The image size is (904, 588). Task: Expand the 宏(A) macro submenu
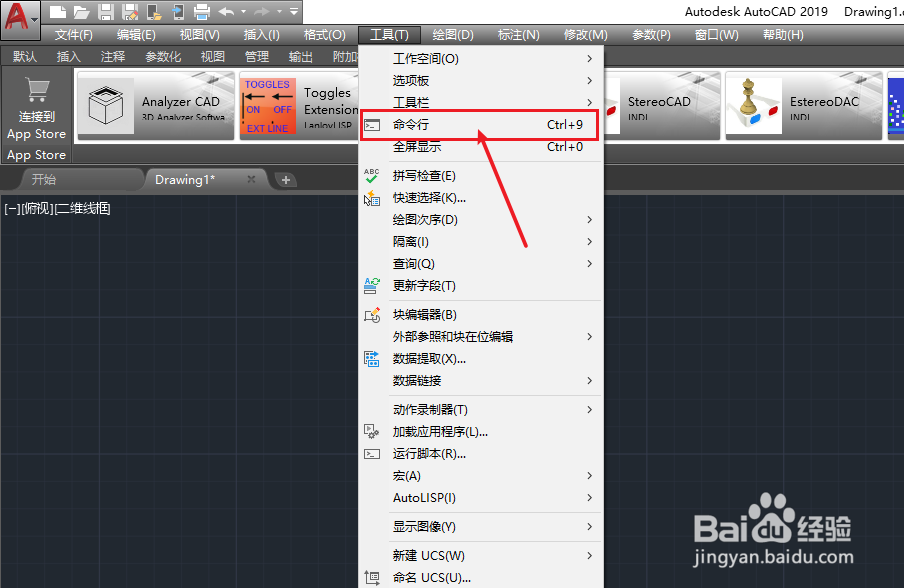click(481, 476)
